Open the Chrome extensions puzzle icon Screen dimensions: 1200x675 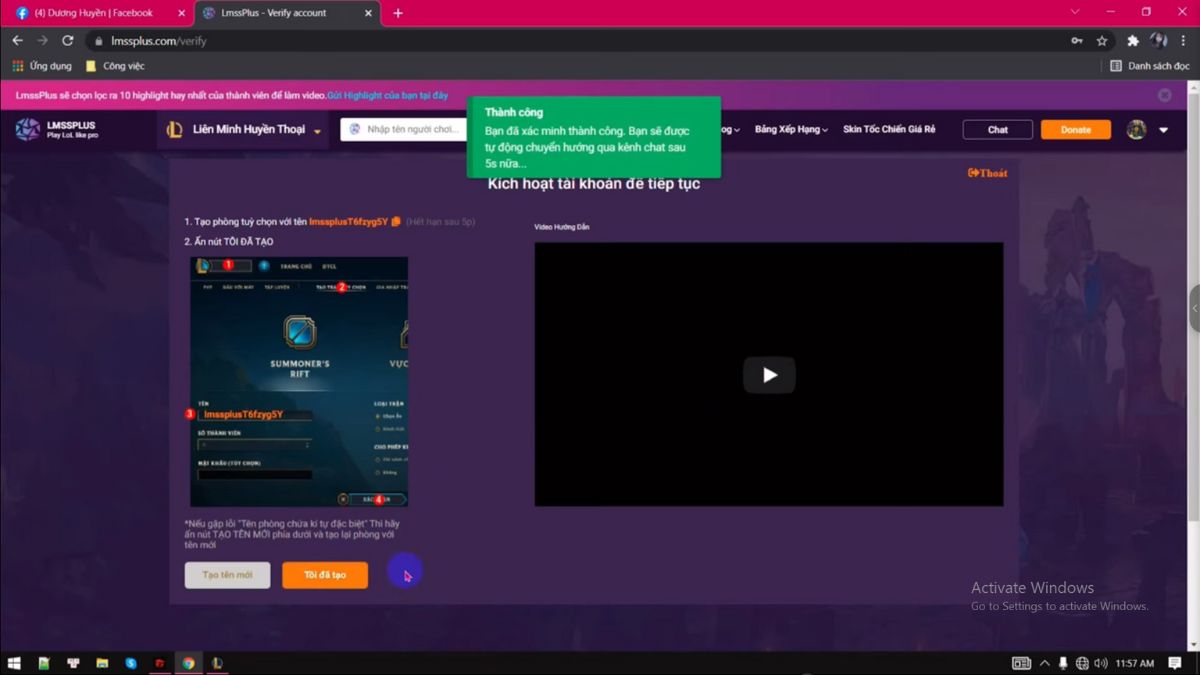click(1133, 41)
